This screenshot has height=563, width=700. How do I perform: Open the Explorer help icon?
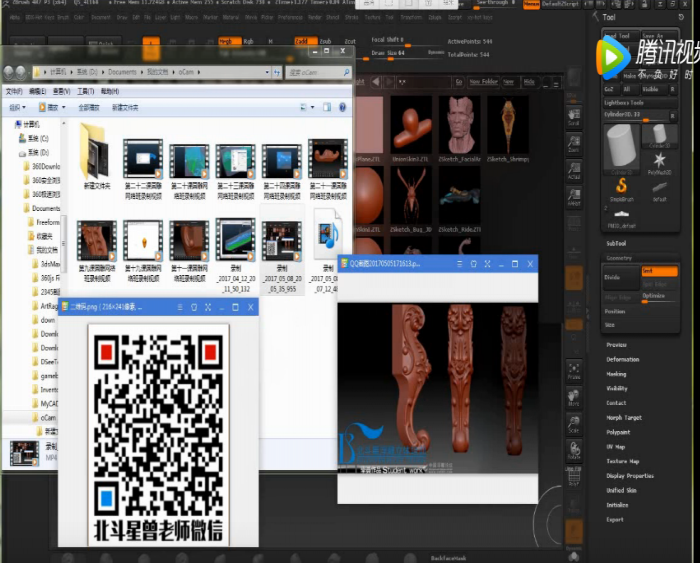click(343, 106)
